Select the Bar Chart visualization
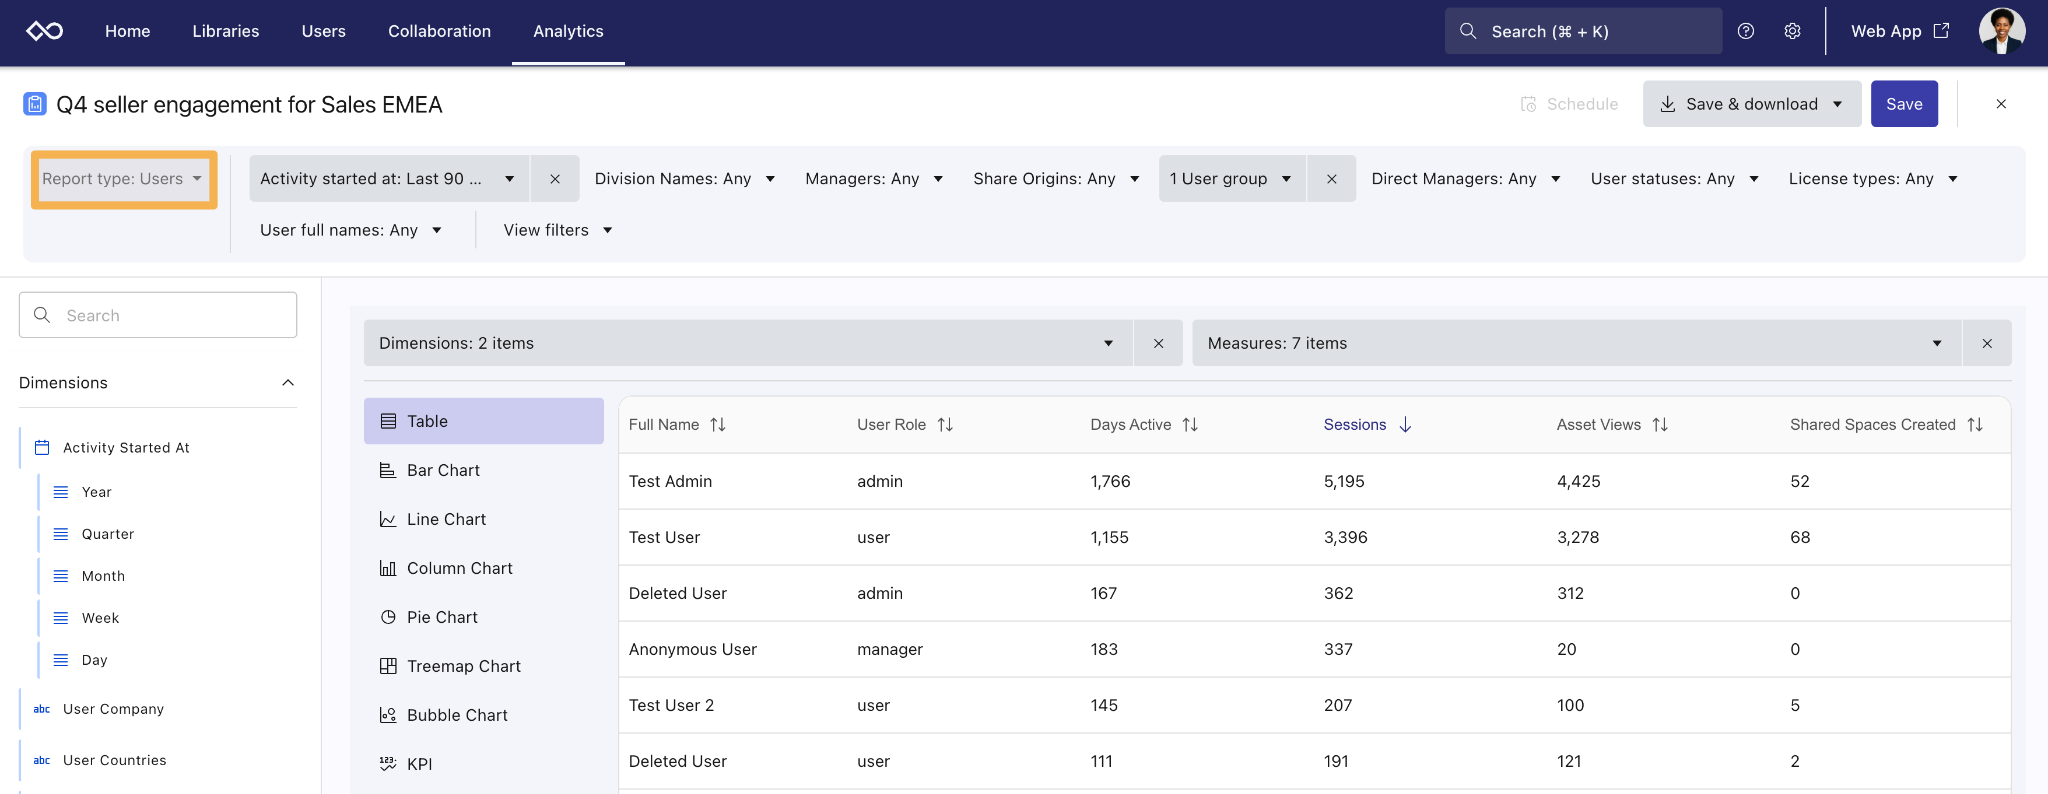The height and width of the screenshot is (794, 2048). point(443,470)
